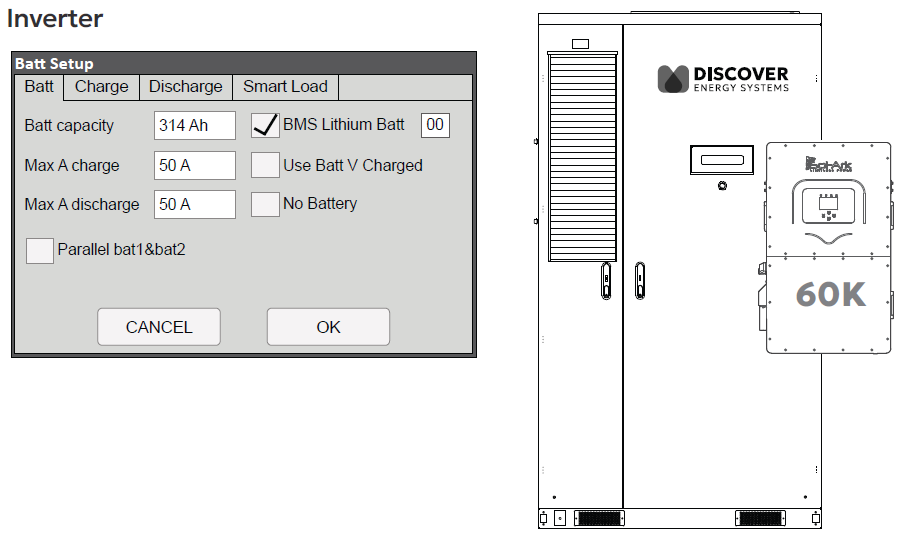Uncheck the BMS Lithium Batt checkbox
The width and height of the screenshot is (906, 541).
(x=265, y=125)
